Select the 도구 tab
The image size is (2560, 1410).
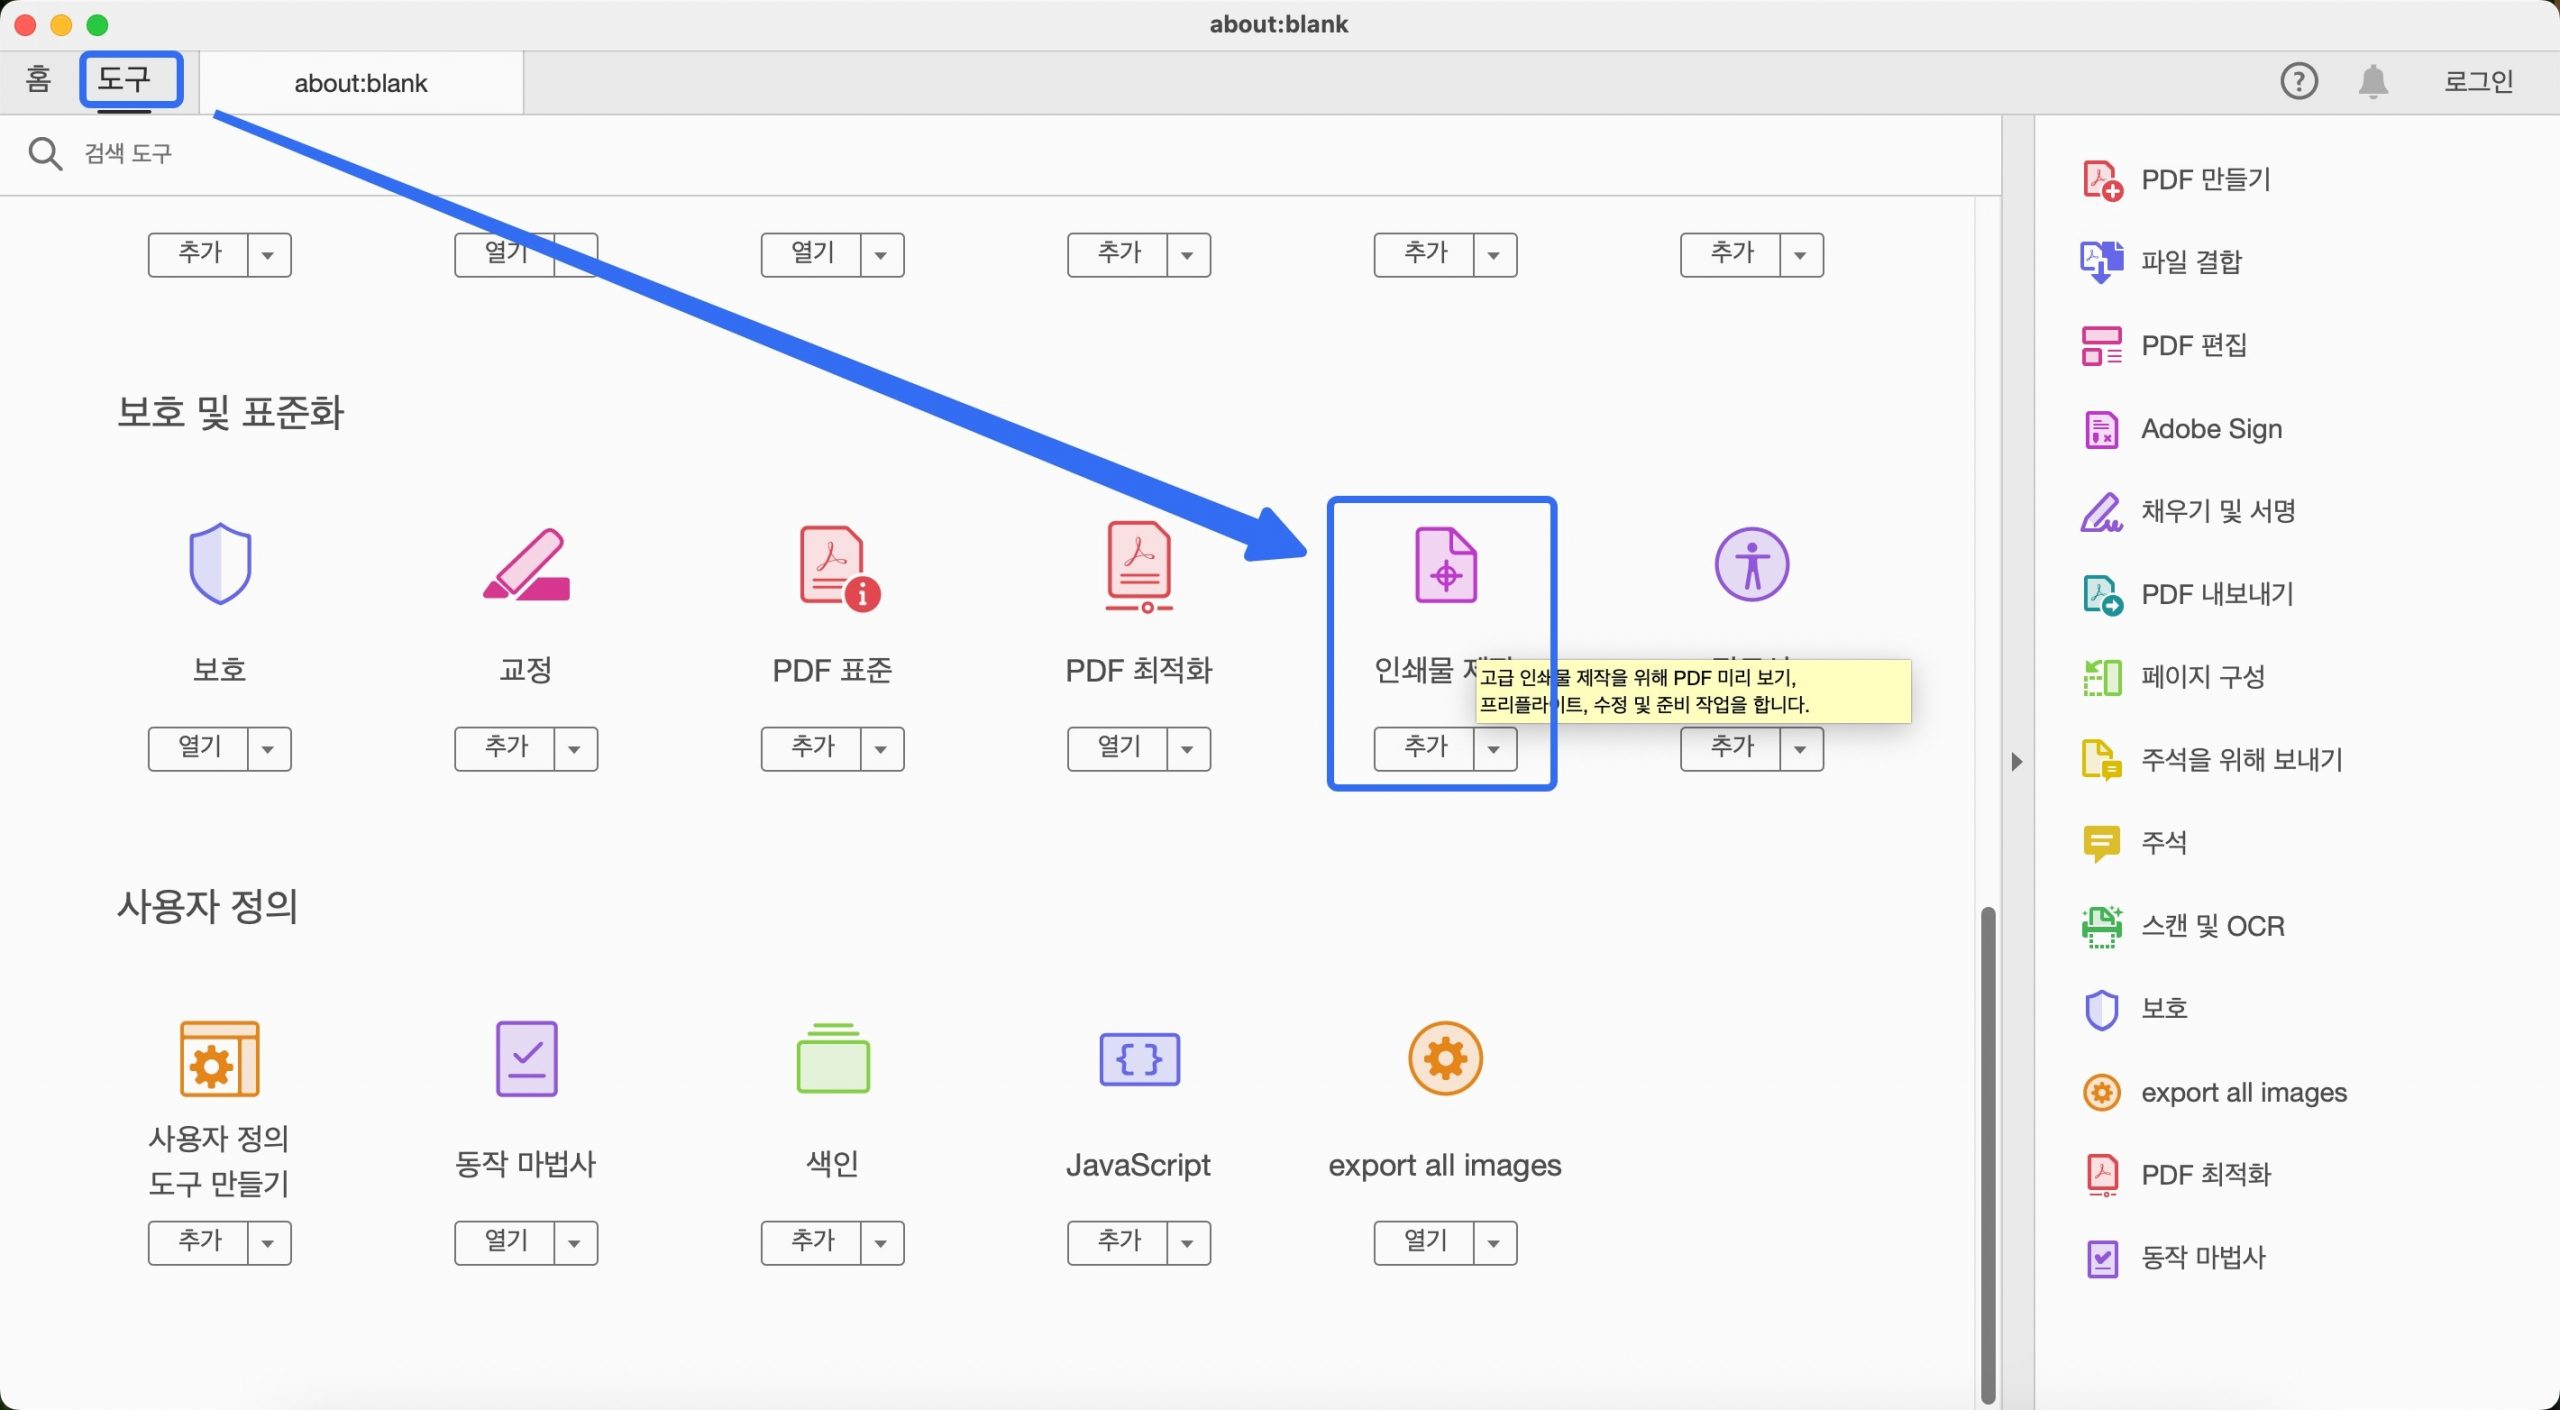coord(125,79)
